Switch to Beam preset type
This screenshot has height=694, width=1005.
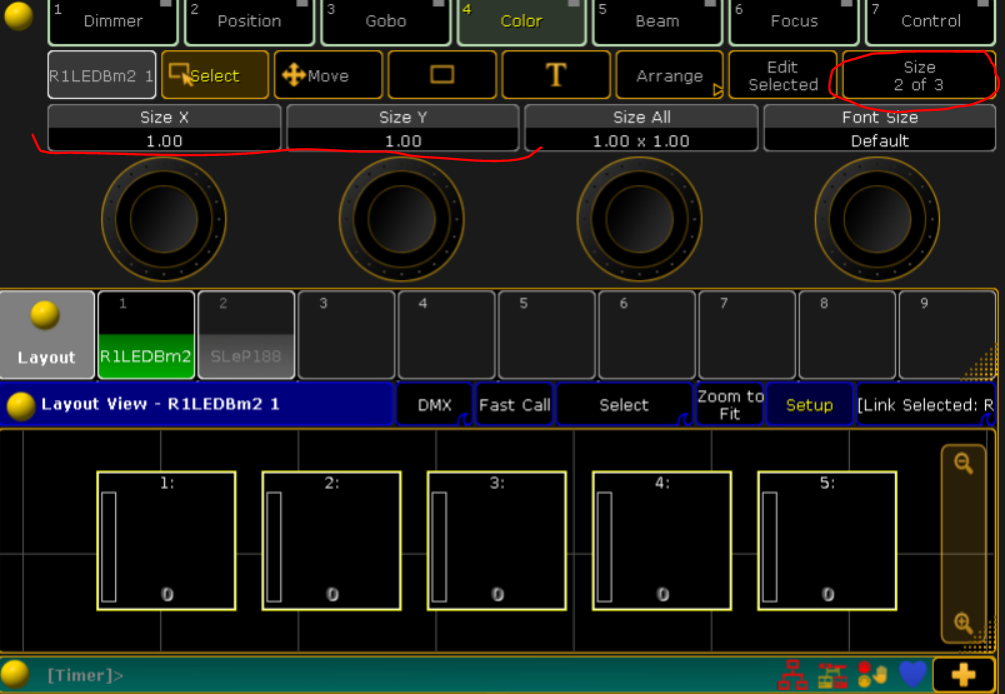(658, 22)
